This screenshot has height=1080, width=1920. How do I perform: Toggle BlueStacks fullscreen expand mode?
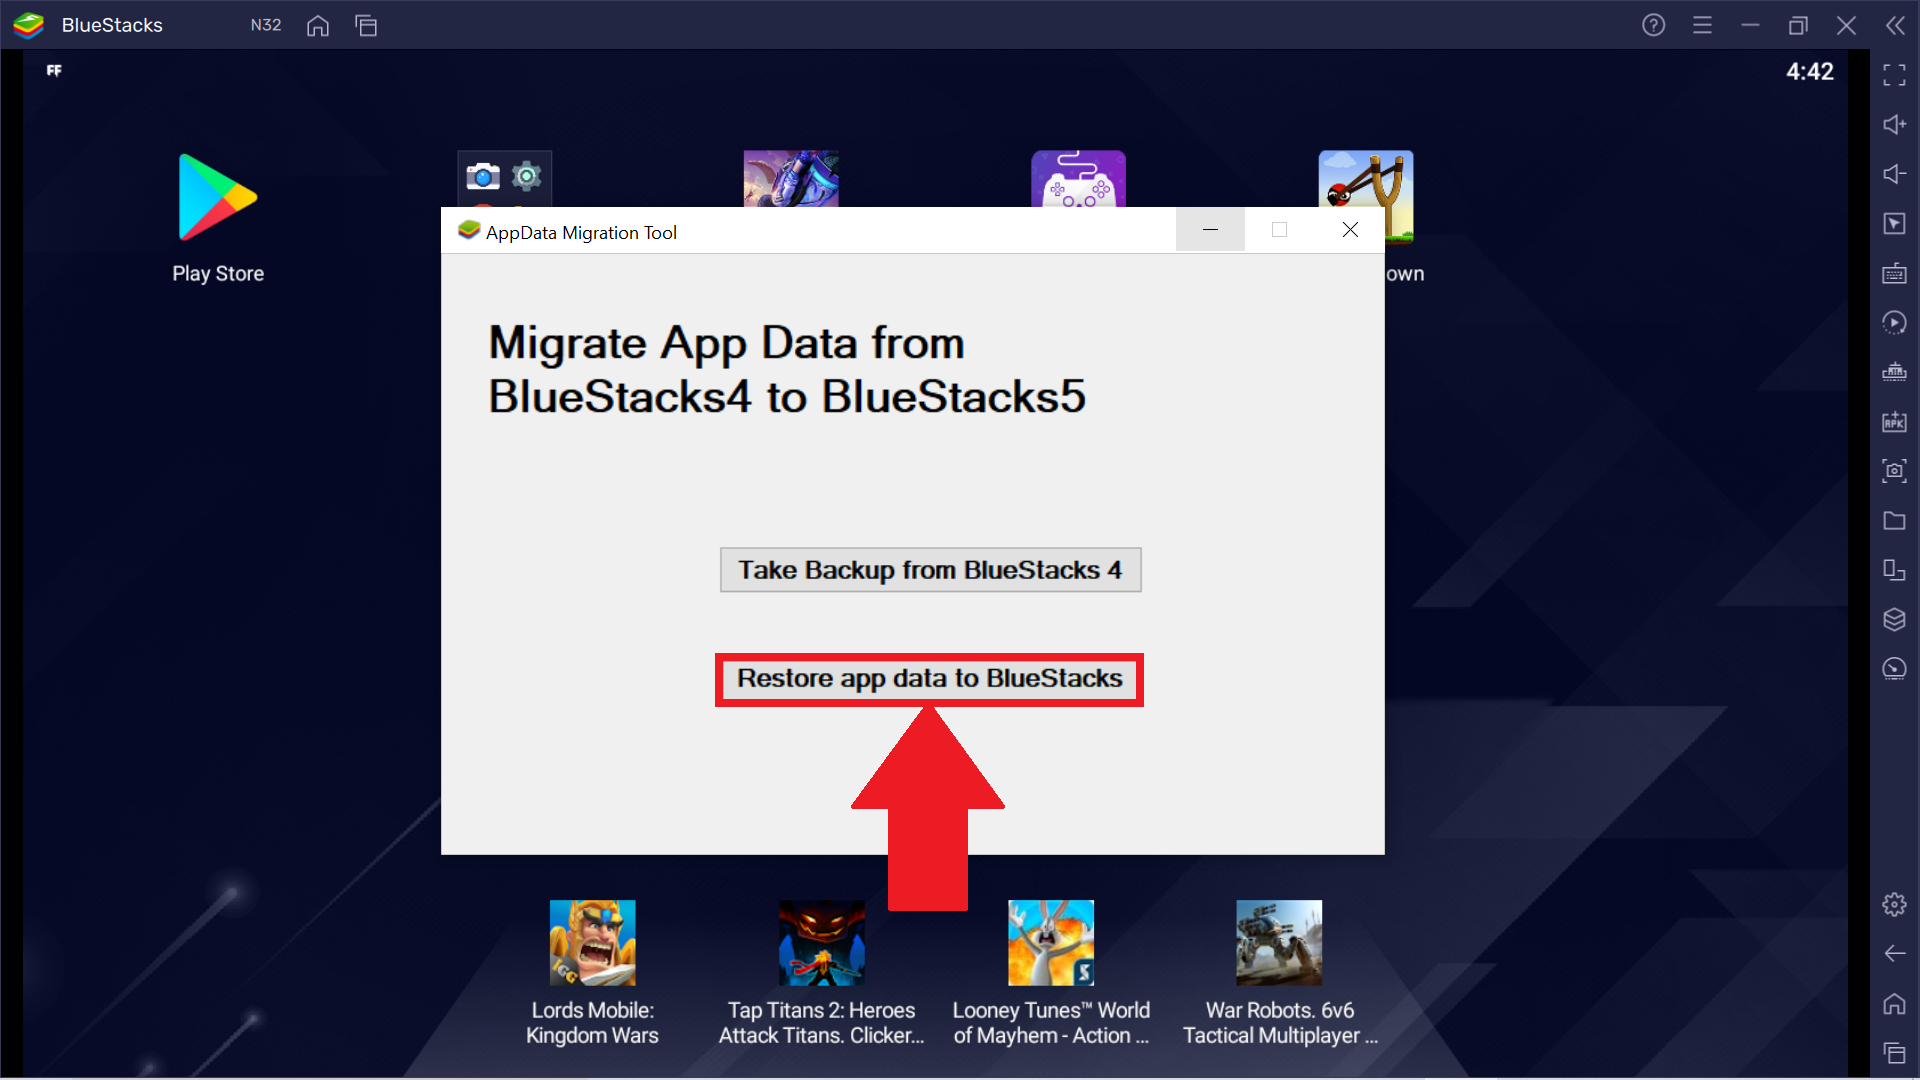(x=1894, y=73)
